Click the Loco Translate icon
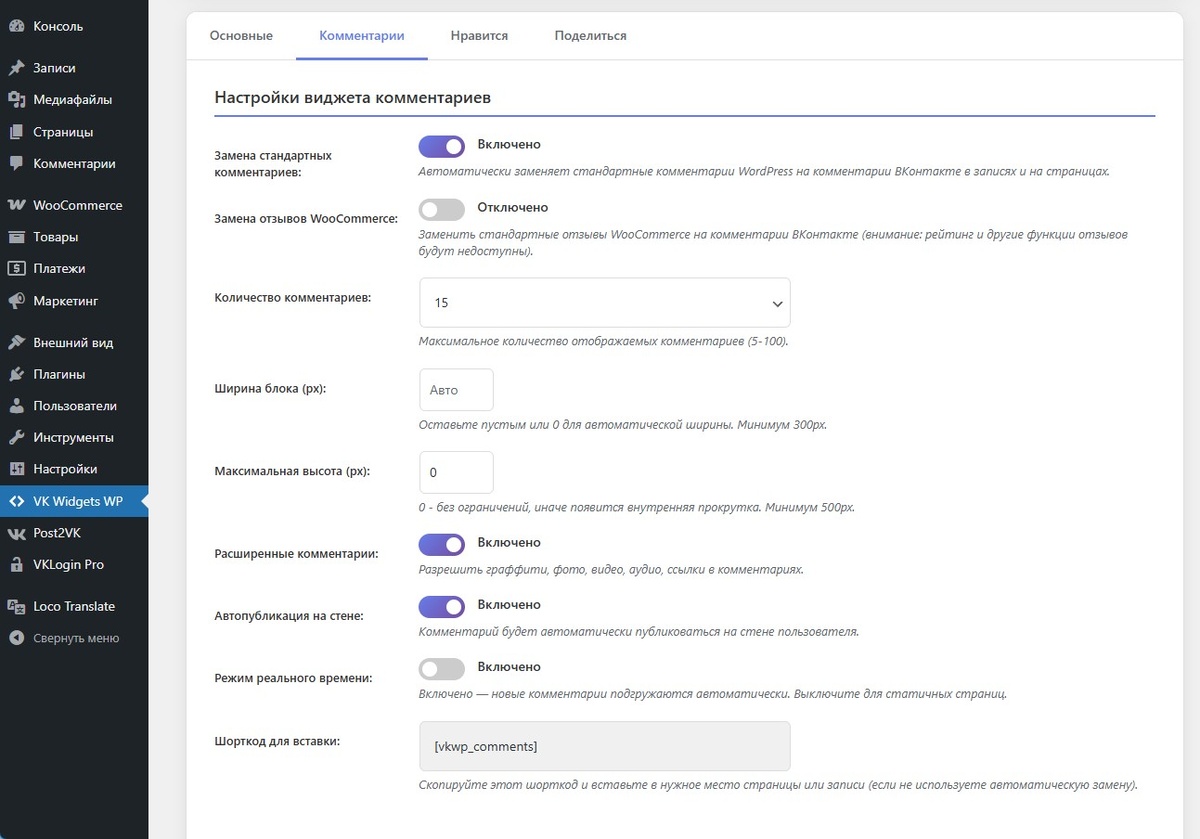 [16, 606]
